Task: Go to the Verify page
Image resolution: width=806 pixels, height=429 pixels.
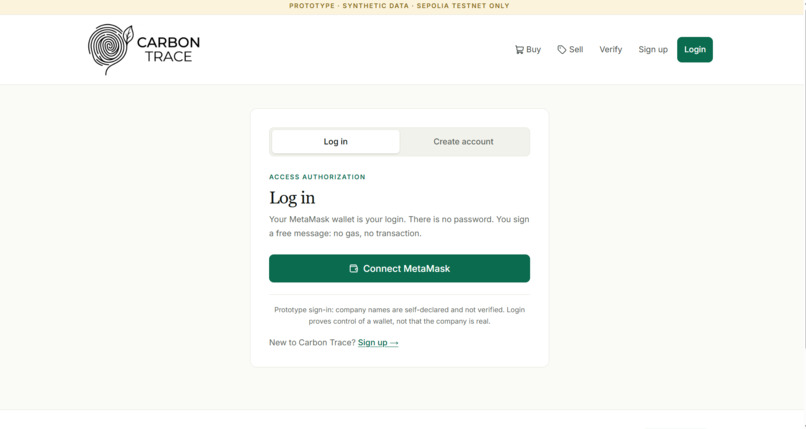Action: (x=611, y=49)
